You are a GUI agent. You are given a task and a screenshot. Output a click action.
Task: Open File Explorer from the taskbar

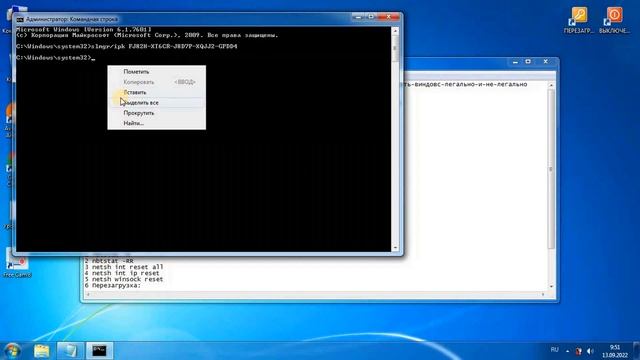[x=42, y=351]
